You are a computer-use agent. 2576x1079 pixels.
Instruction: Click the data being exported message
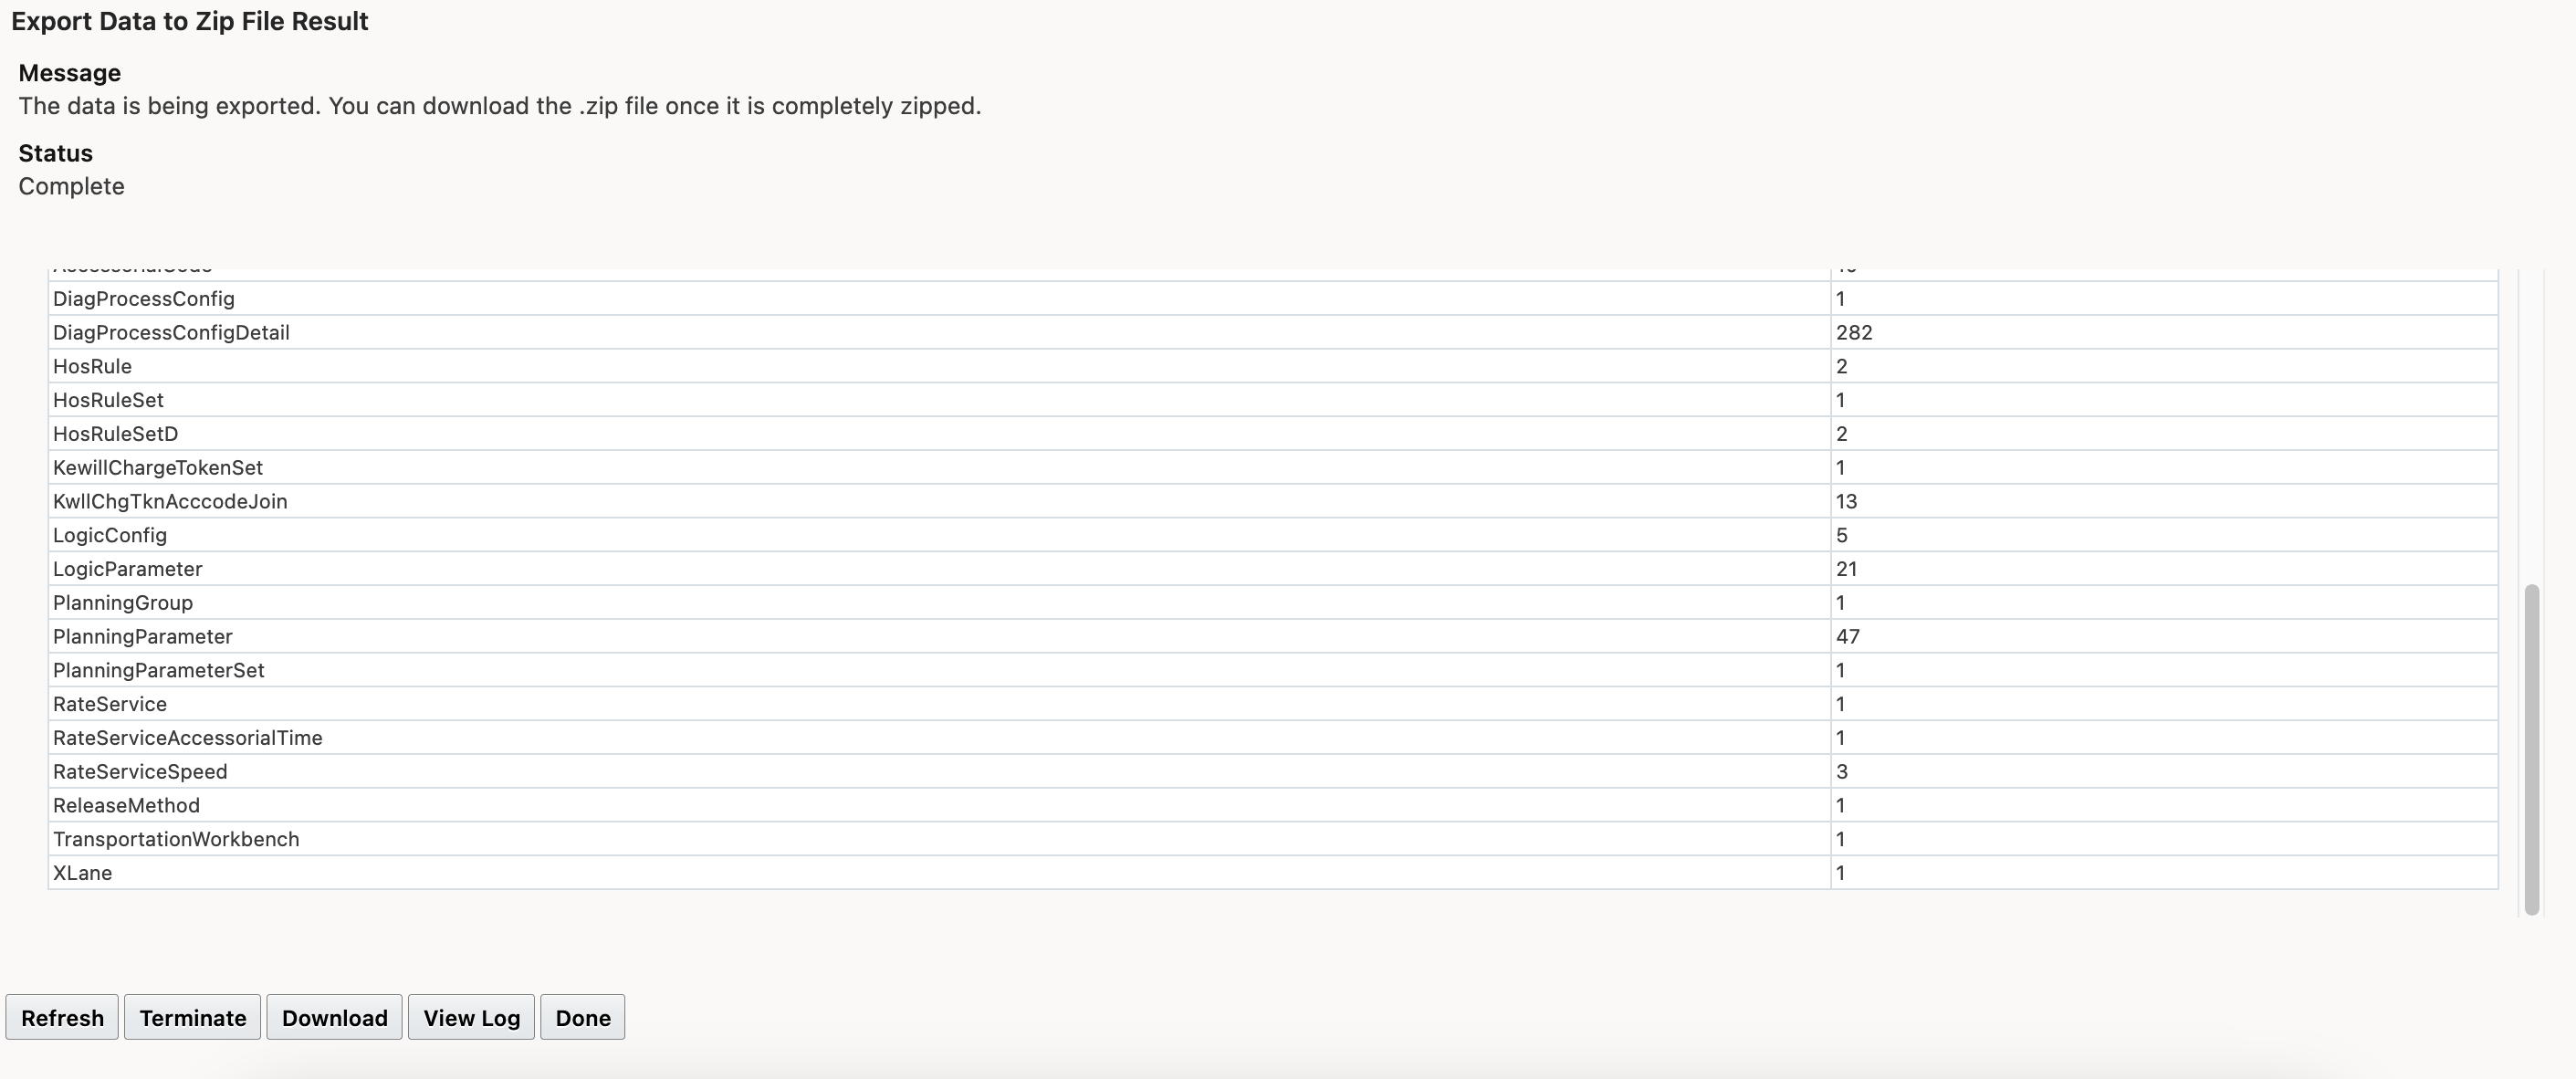tap(500, 106)
